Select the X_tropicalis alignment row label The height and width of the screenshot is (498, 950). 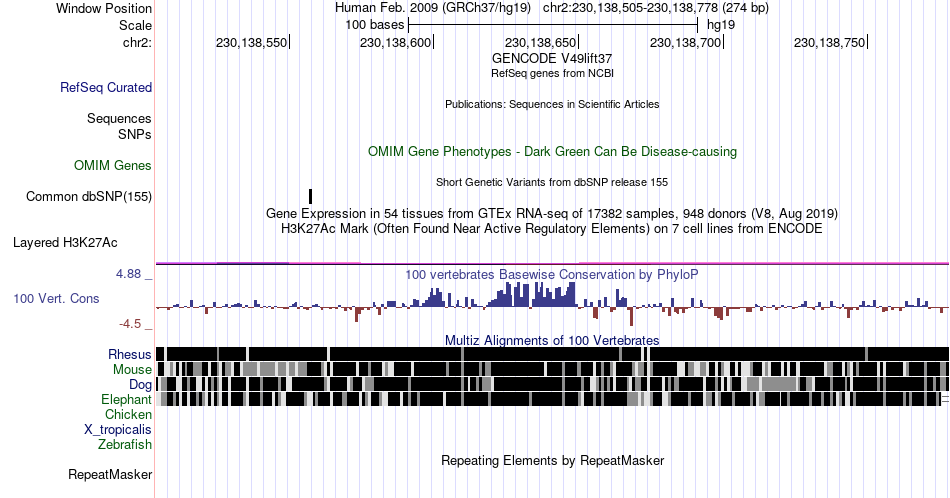click(x=118, y=430)
